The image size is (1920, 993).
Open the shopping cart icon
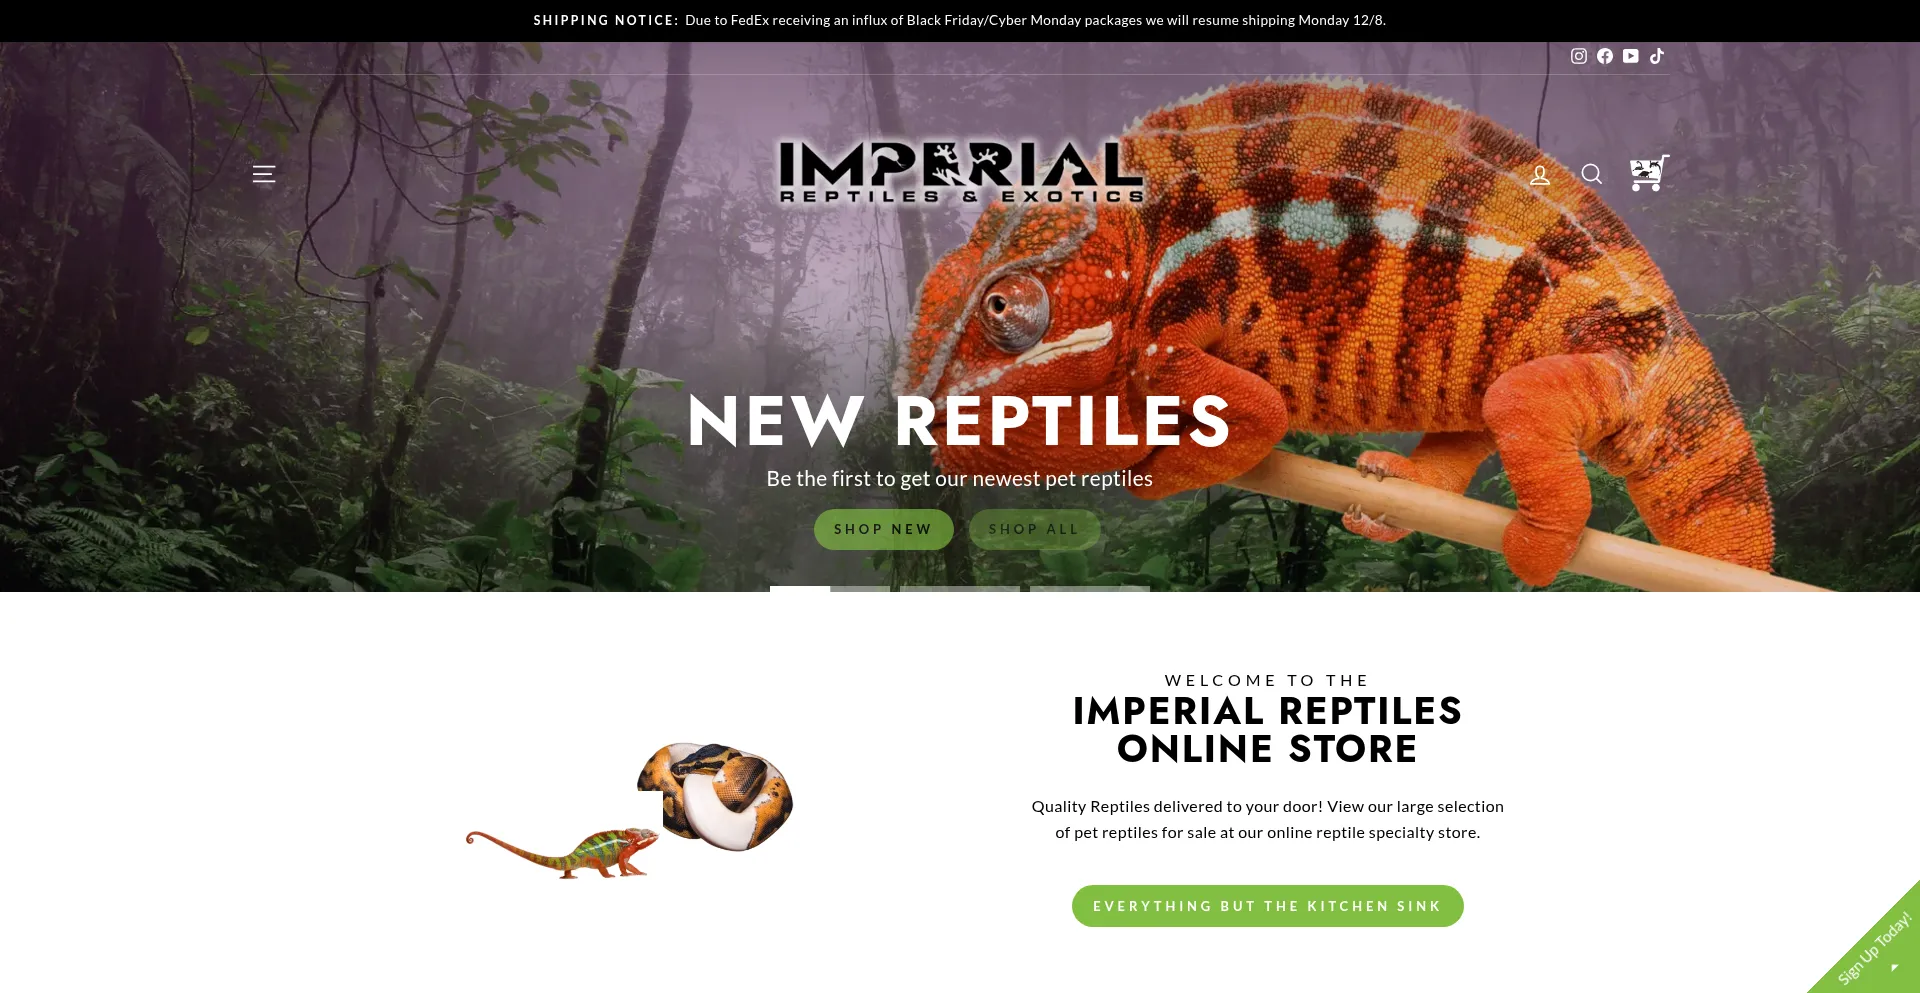point(1649,173)
